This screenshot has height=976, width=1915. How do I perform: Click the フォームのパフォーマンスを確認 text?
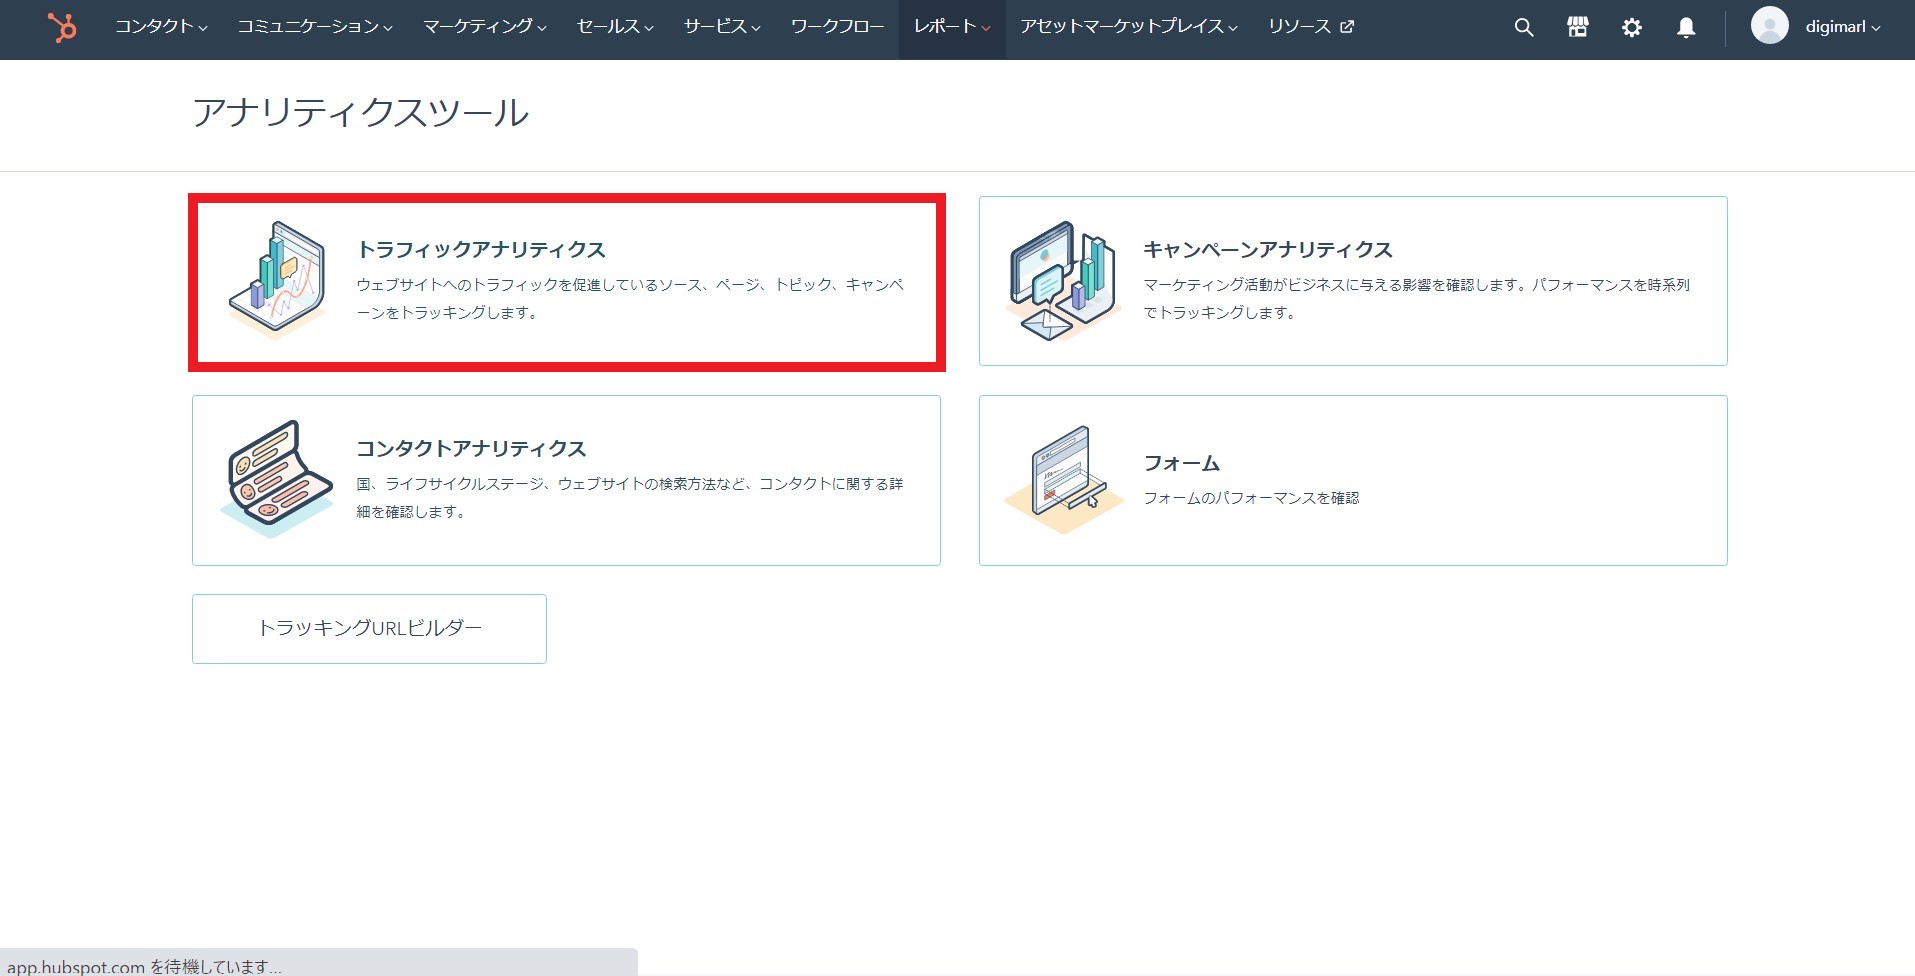[x=1251, y=498]
